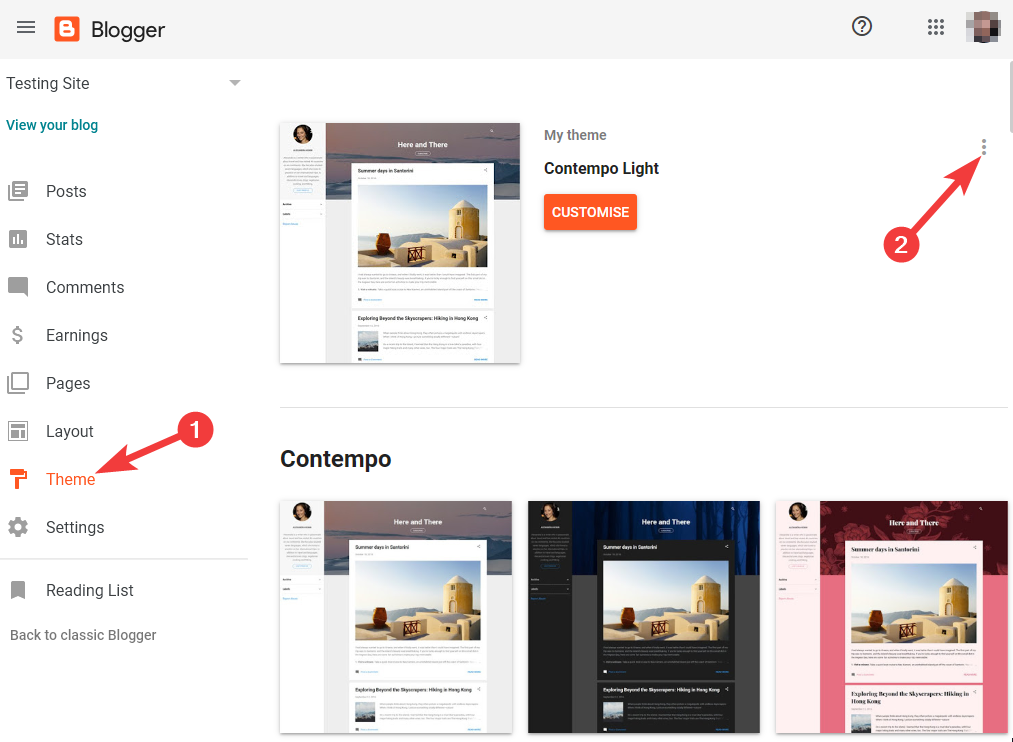Click the Contempo section heading

[335, 459]
